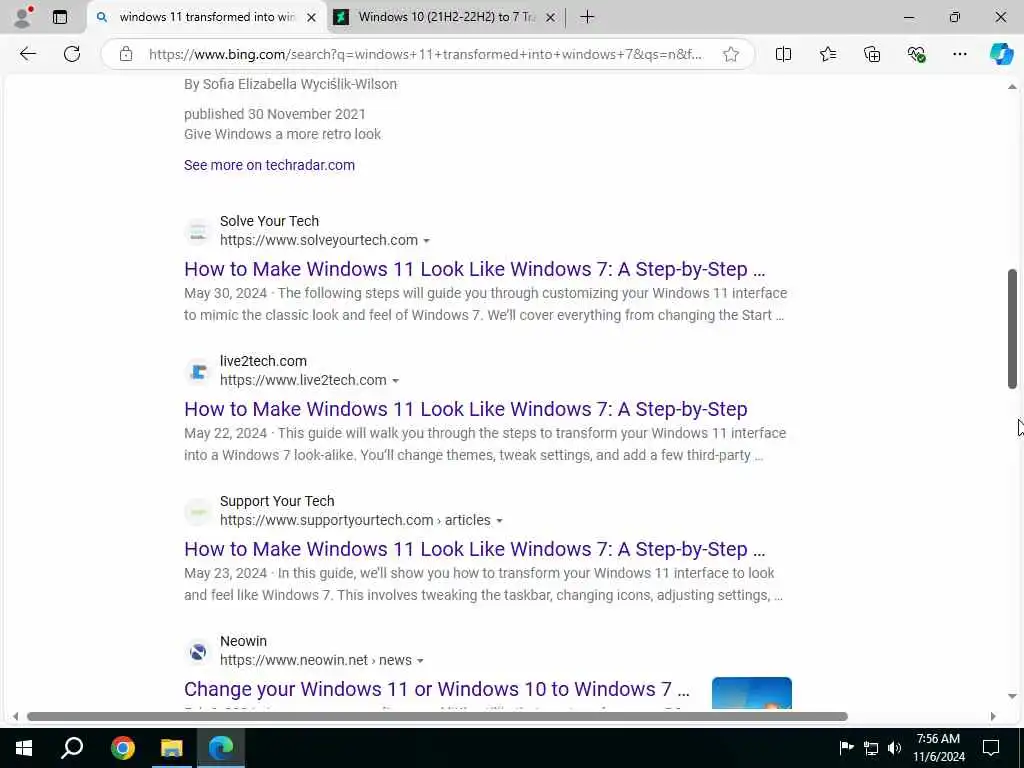Image resolution: width=1024 pixels, height=768 pixels.
Task: Switch to the Windows 10 (21H2-22H2) to 7 tab
Action: click(x=444, y=17)
